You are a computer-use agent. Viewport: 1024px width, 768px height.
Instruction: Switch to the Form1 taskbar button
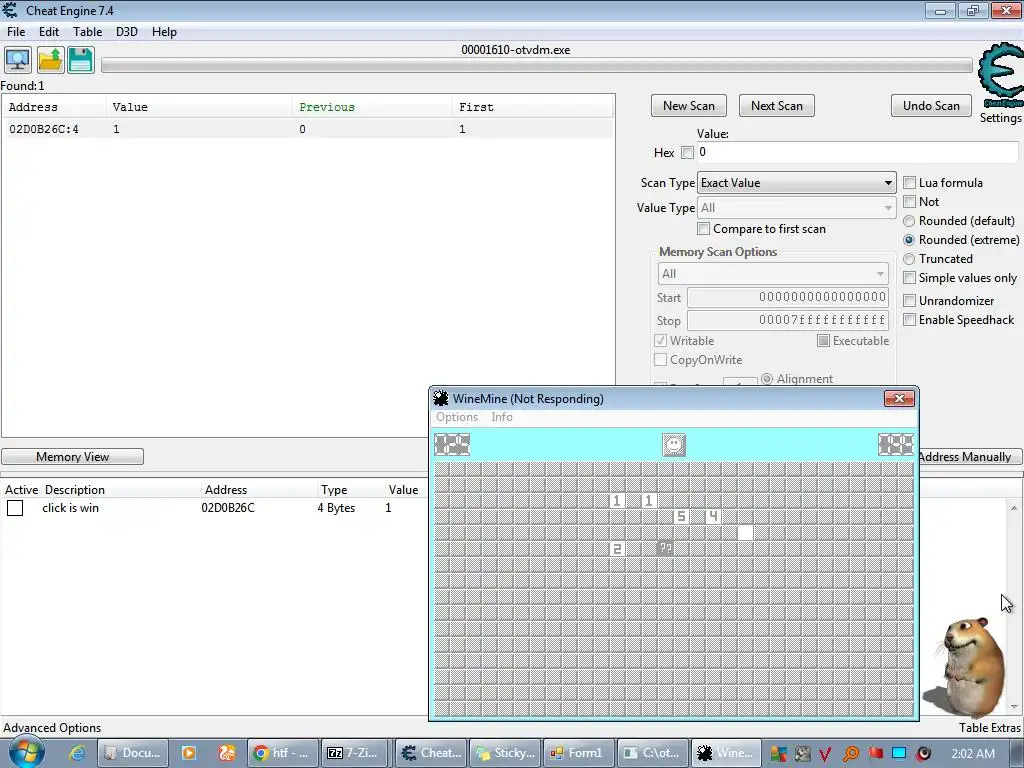(579, 753)
